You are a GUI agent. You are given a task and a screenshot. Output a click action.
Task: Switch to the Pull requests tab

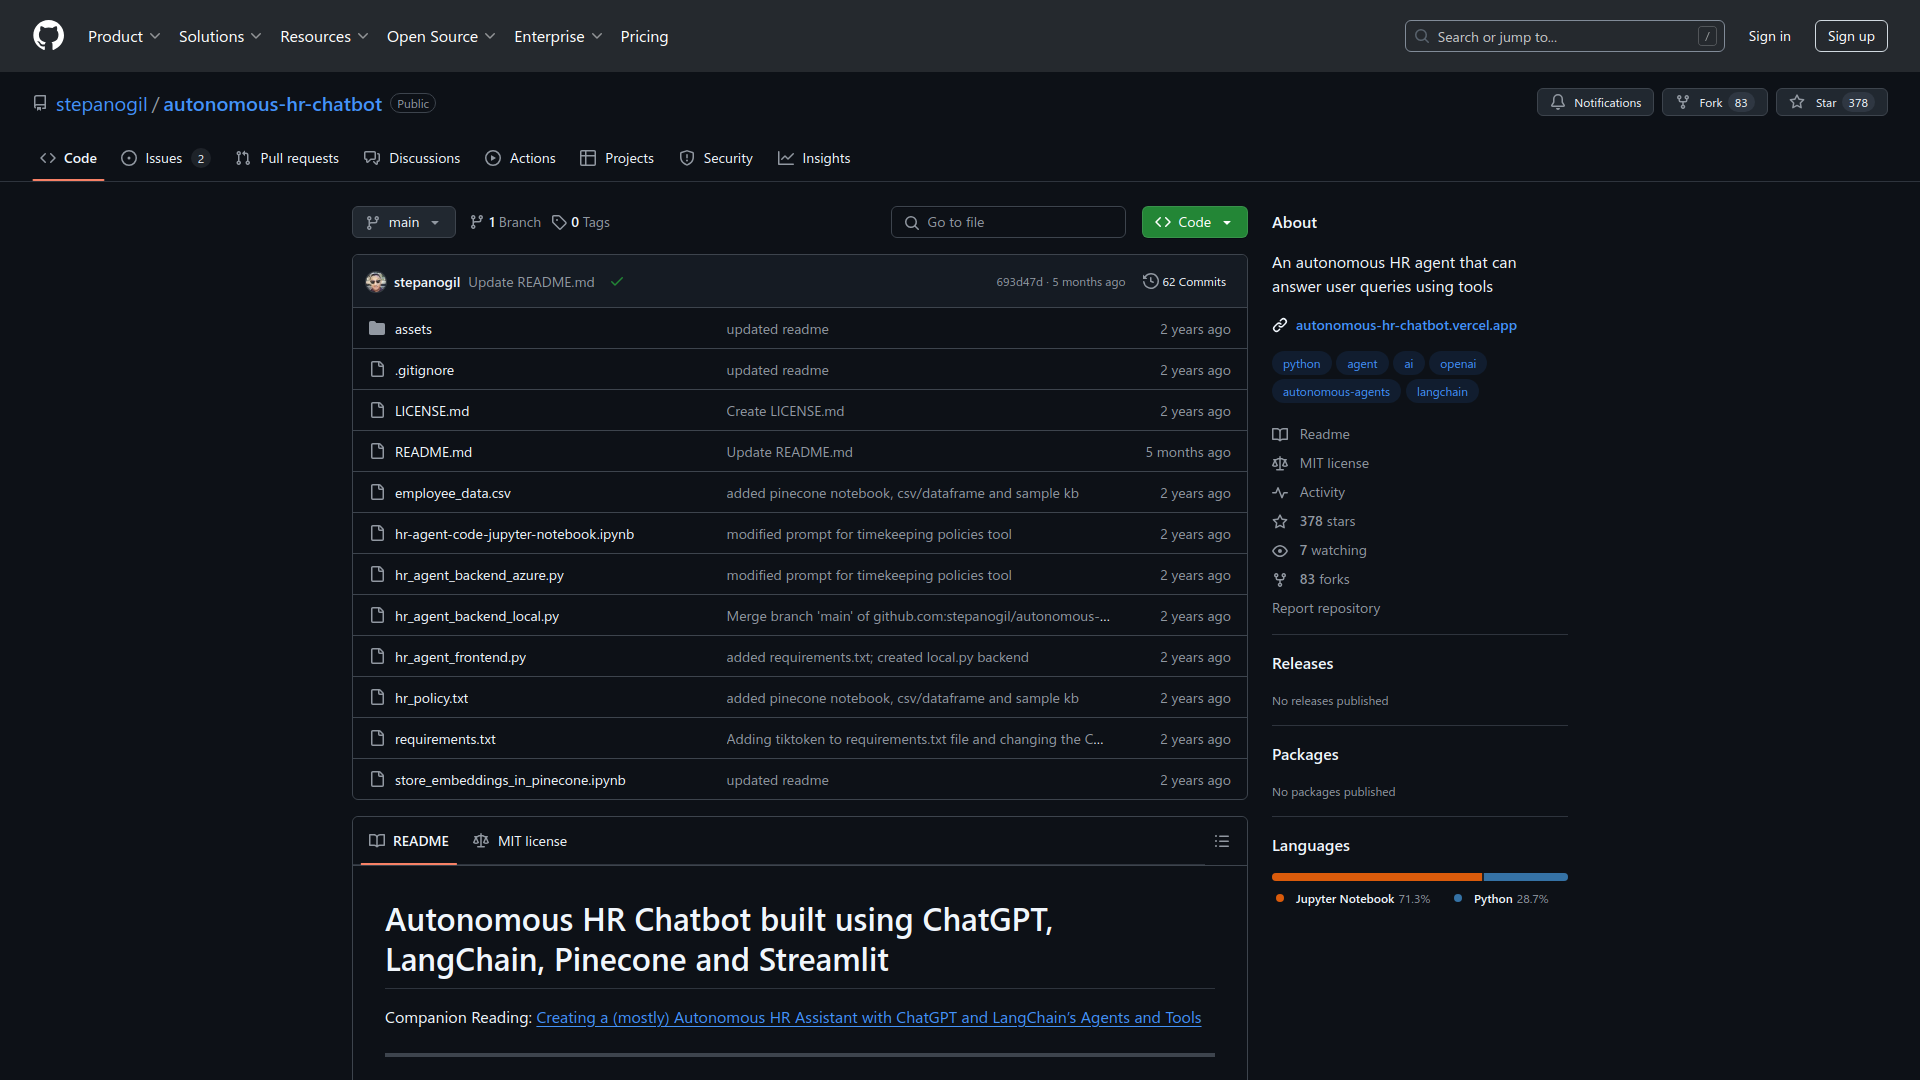[287, 158]
